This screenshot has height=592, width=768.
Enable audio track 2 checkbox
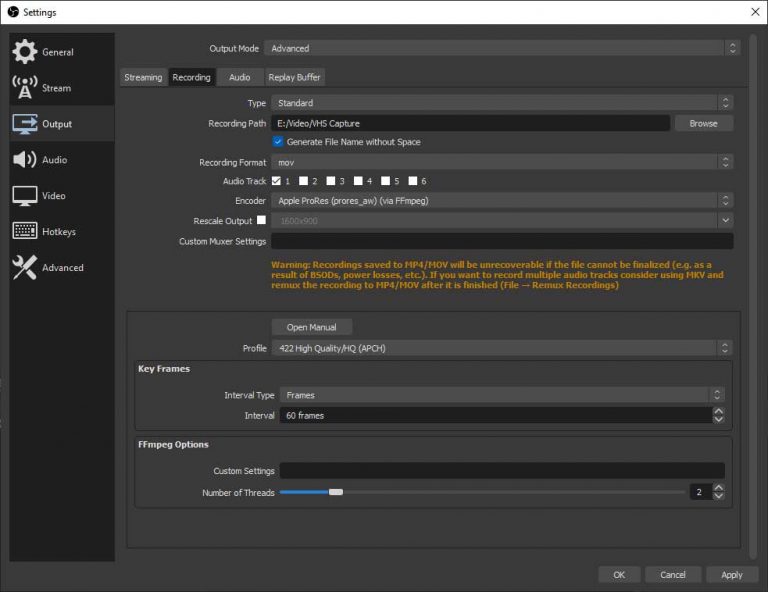point(304,181)
